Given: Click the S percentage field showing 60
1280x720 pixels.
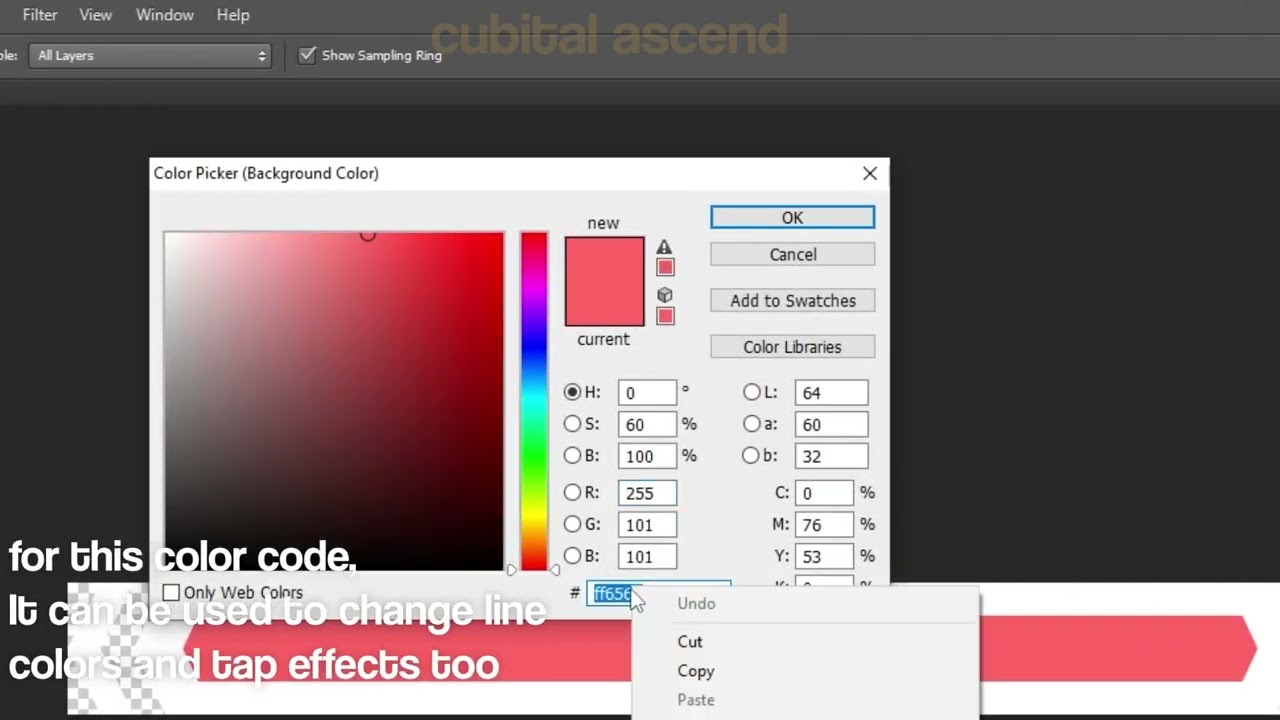Looking at the screenshot, I should tap(646, 425).
